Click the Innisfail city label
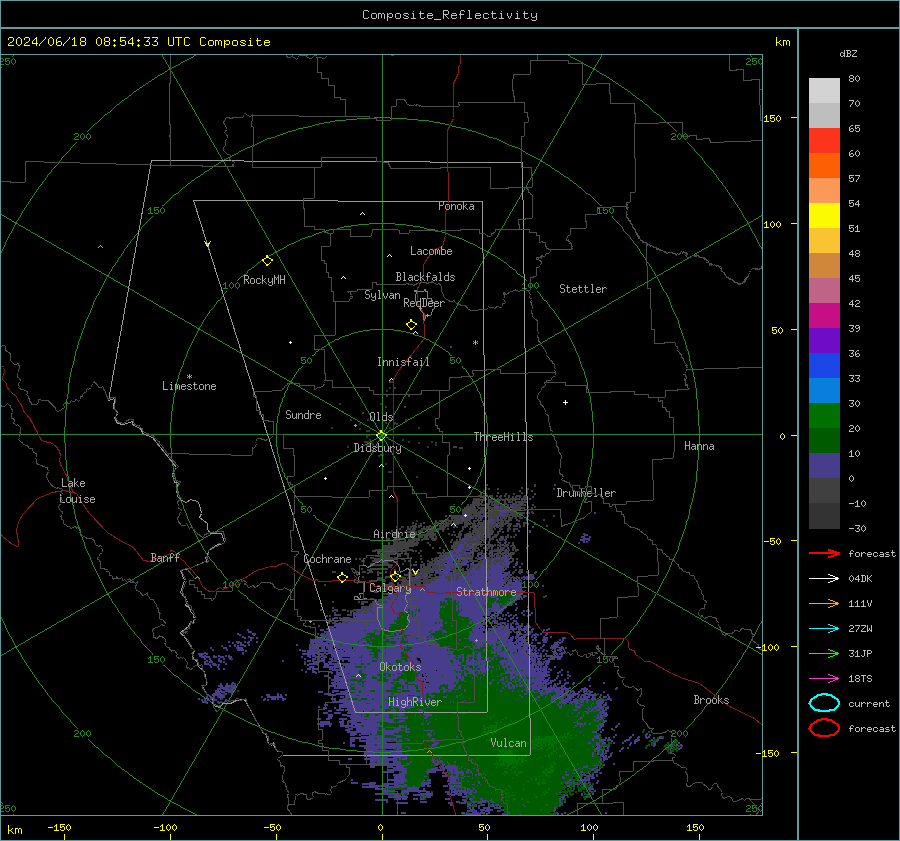Image resolution: width=900 pixels, height=841 pixels. (x=403, y=362)
